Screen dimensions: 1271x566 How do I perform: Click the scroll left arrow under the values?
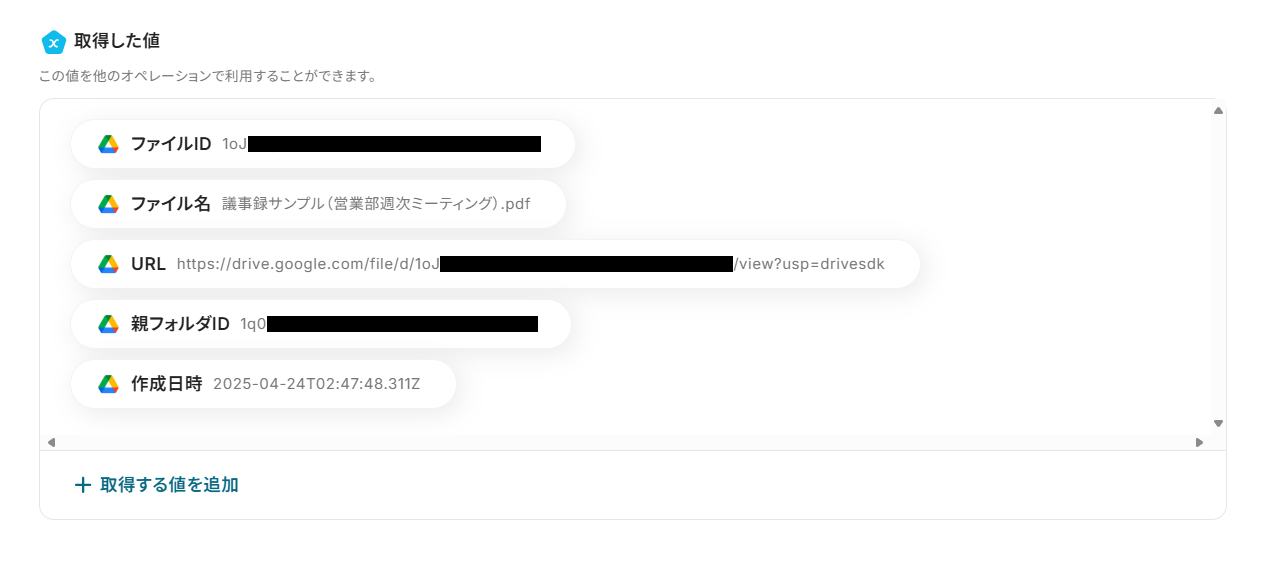pyautogui.click(x=51, y=442)
